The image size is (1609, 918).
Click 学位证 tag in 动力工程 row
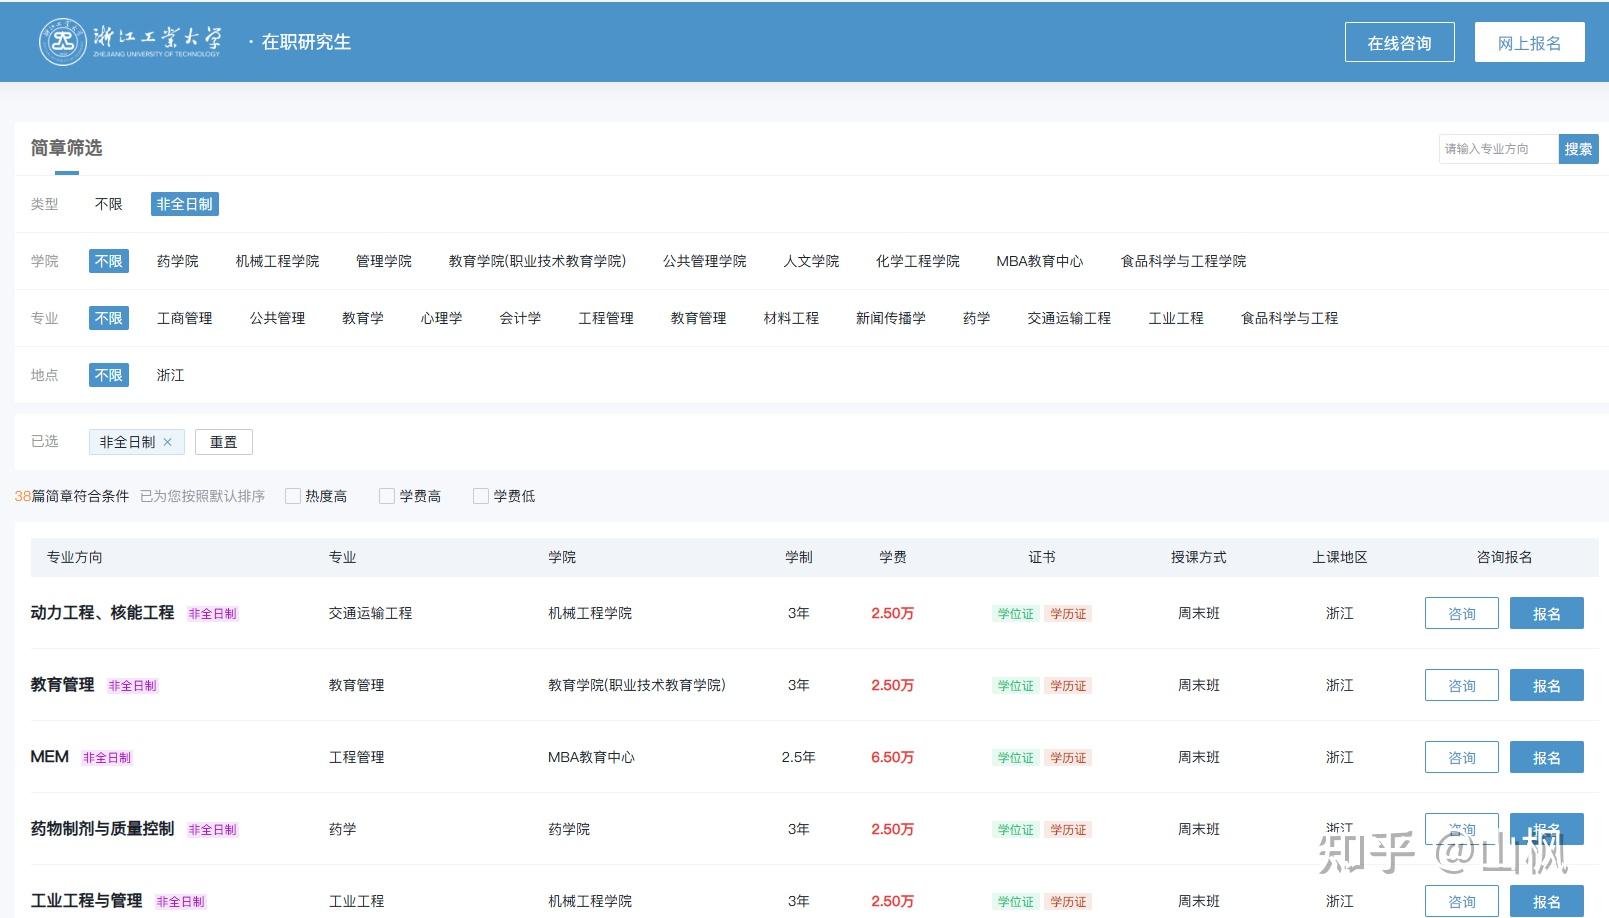[1015, 614]
